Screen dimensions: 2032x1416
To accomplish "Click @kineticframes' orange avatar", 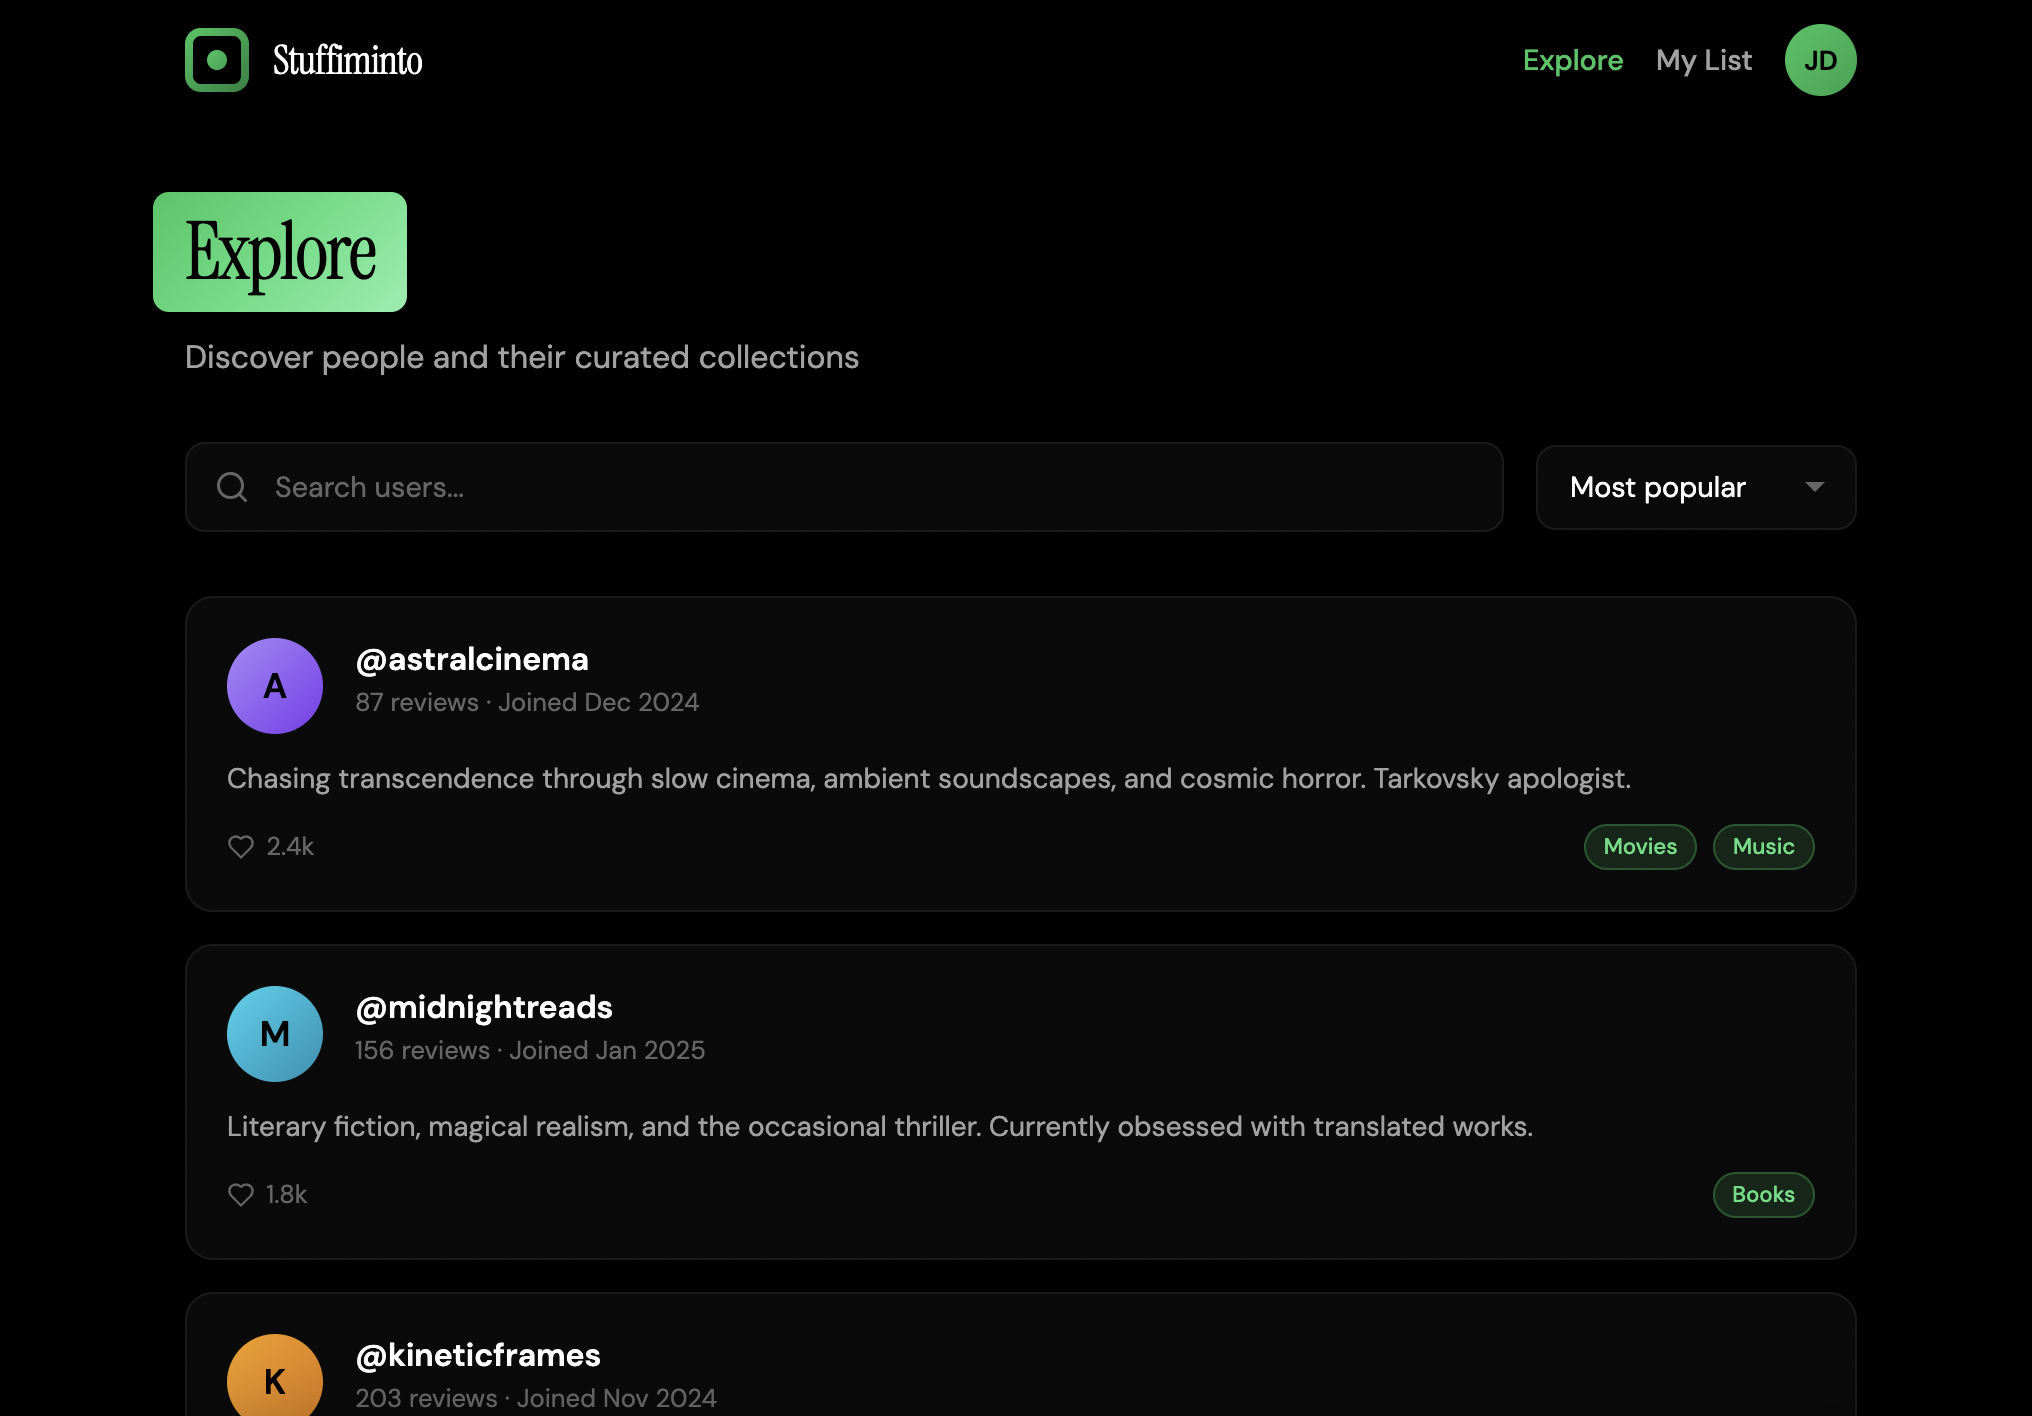I will (x=274, y=1381).
